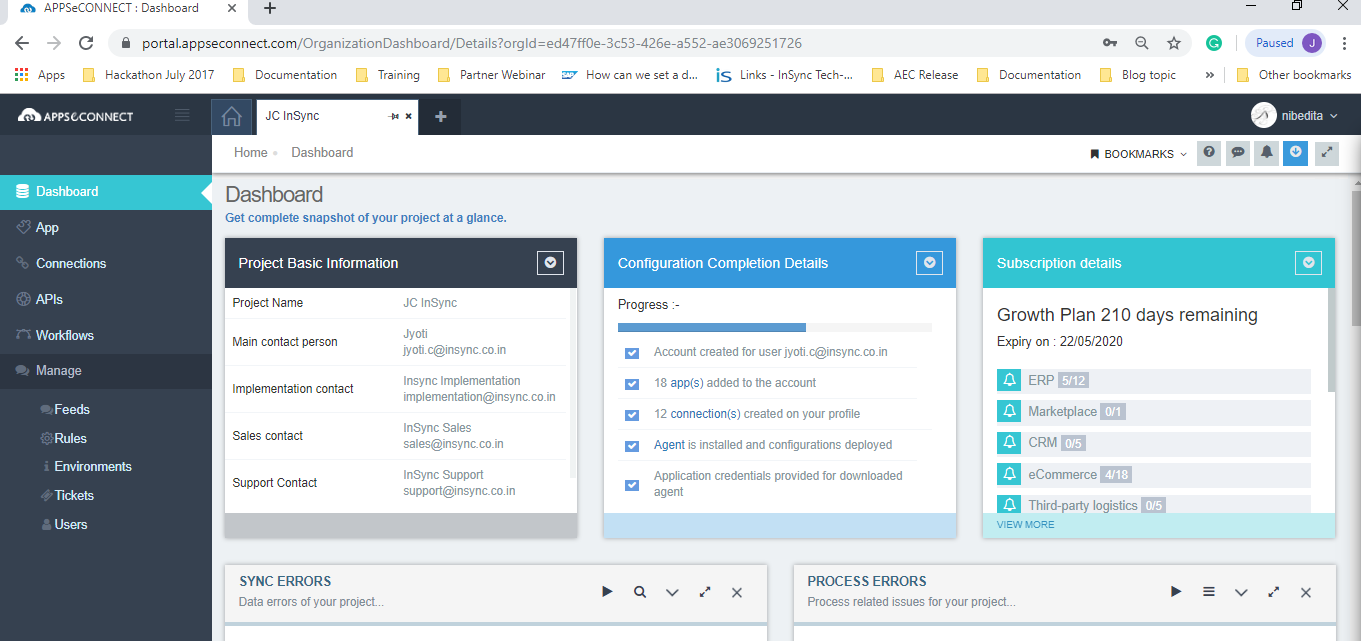Expand Manage in the sidebar
The height and width of the screenshot is (641, 1361).
click(106, 370)
